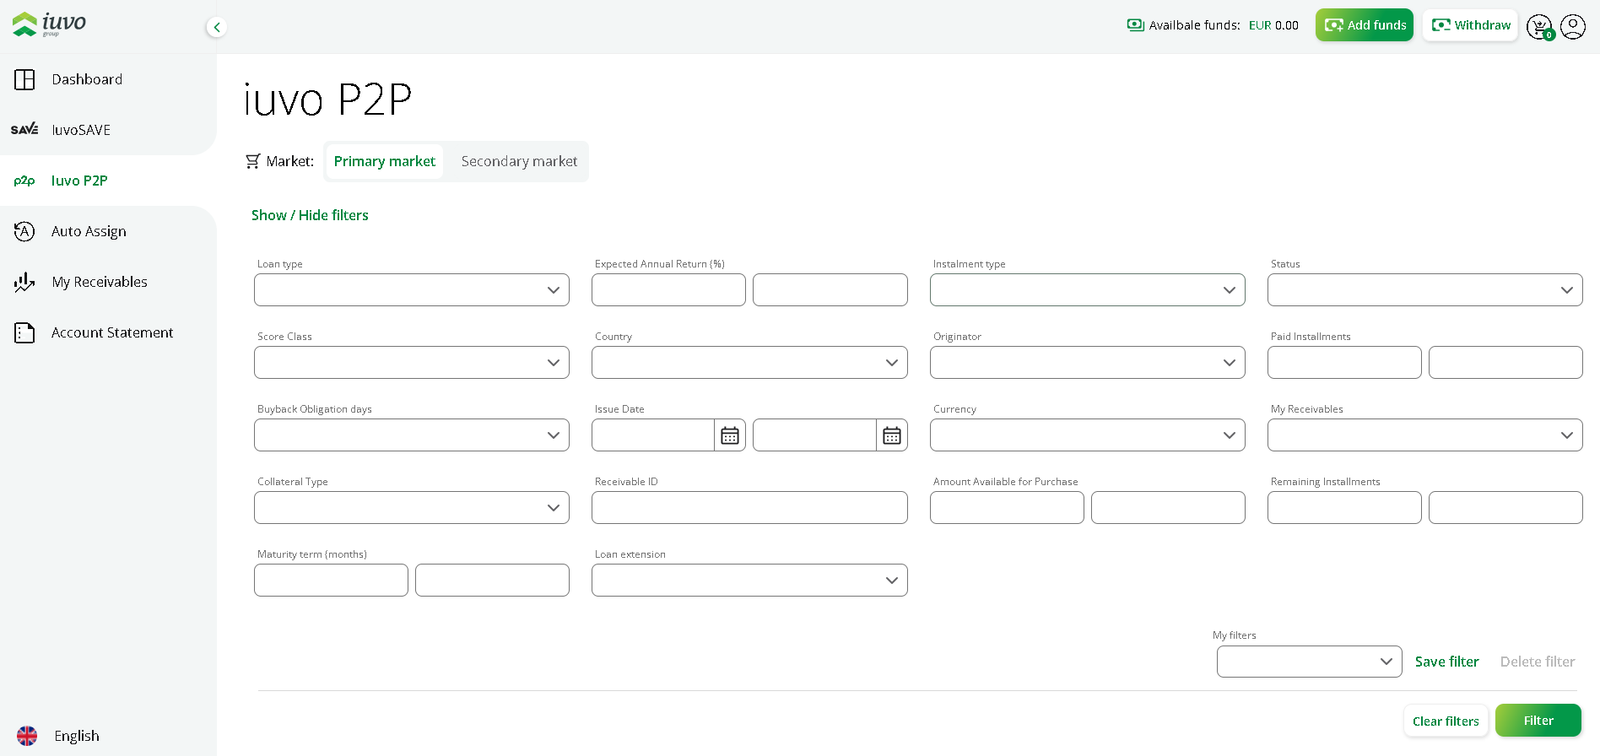Expand the Country dropdown
The height and width of the screenshot is (756, 1600).
pyautogui.click(x=750, y=362)
